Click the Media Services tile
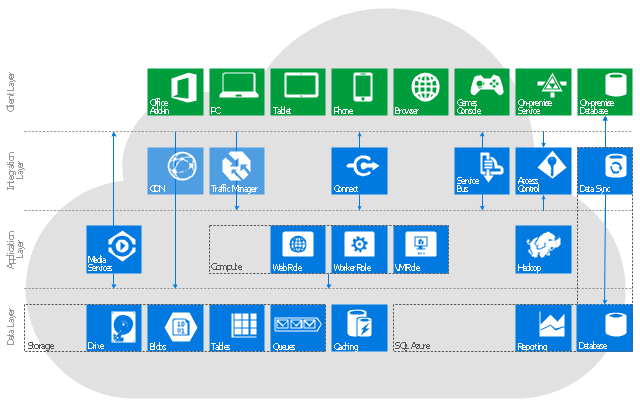The height and width of the screenshot is (406, 640). (114, 249)
